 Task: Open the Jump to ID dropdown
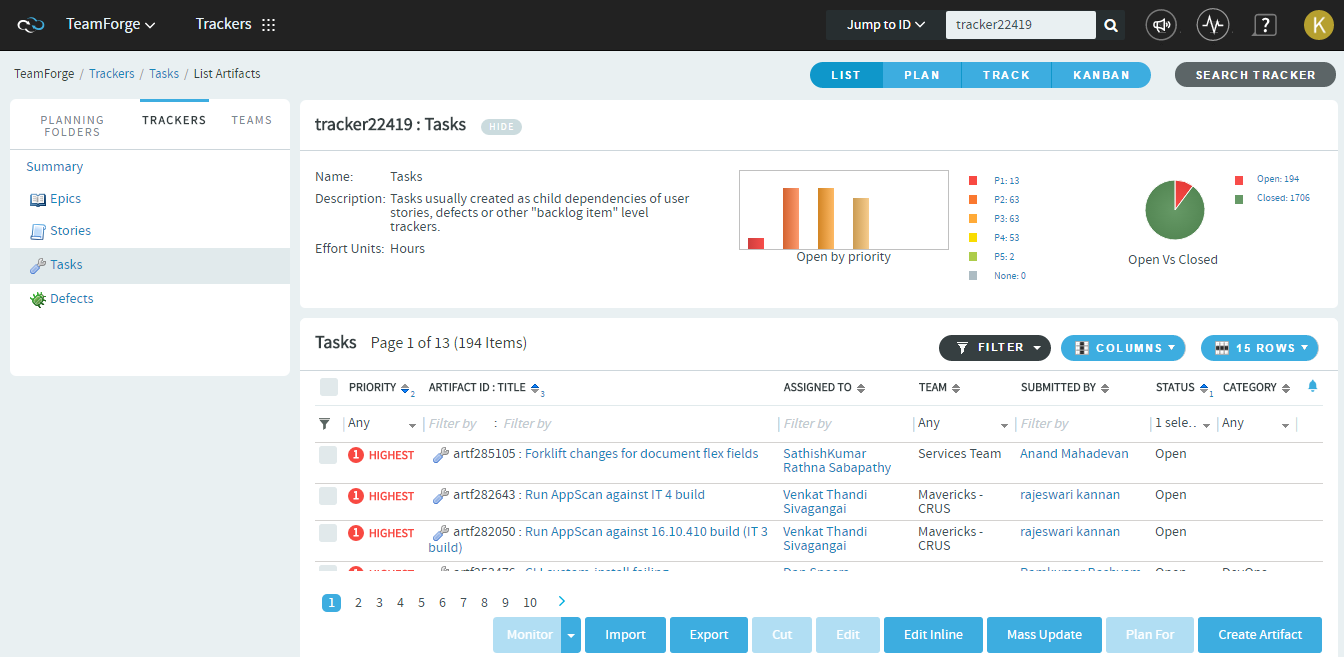click(x=886, y=25)
